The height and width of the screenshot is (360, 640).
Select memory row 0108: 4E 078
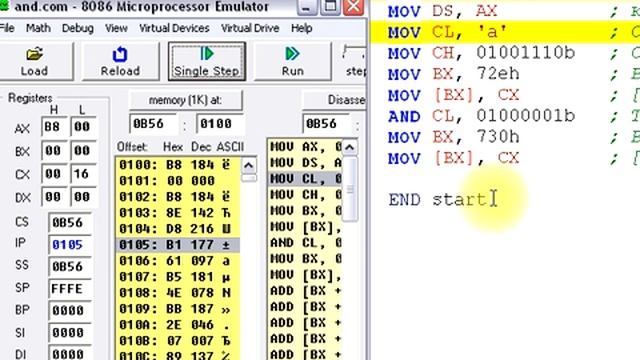tap(178, 293)
